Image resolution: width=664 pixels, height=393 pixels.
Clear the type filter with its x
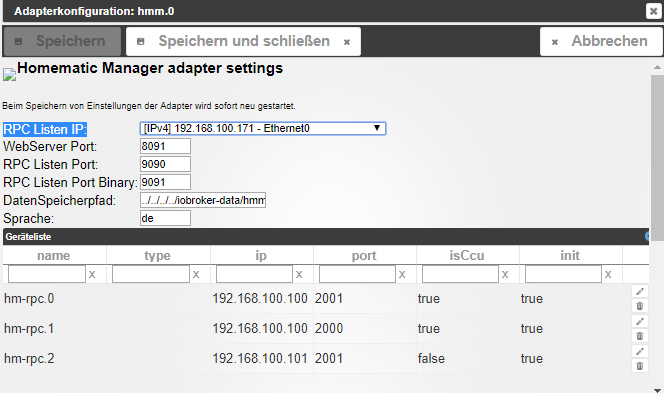(196, 274)
